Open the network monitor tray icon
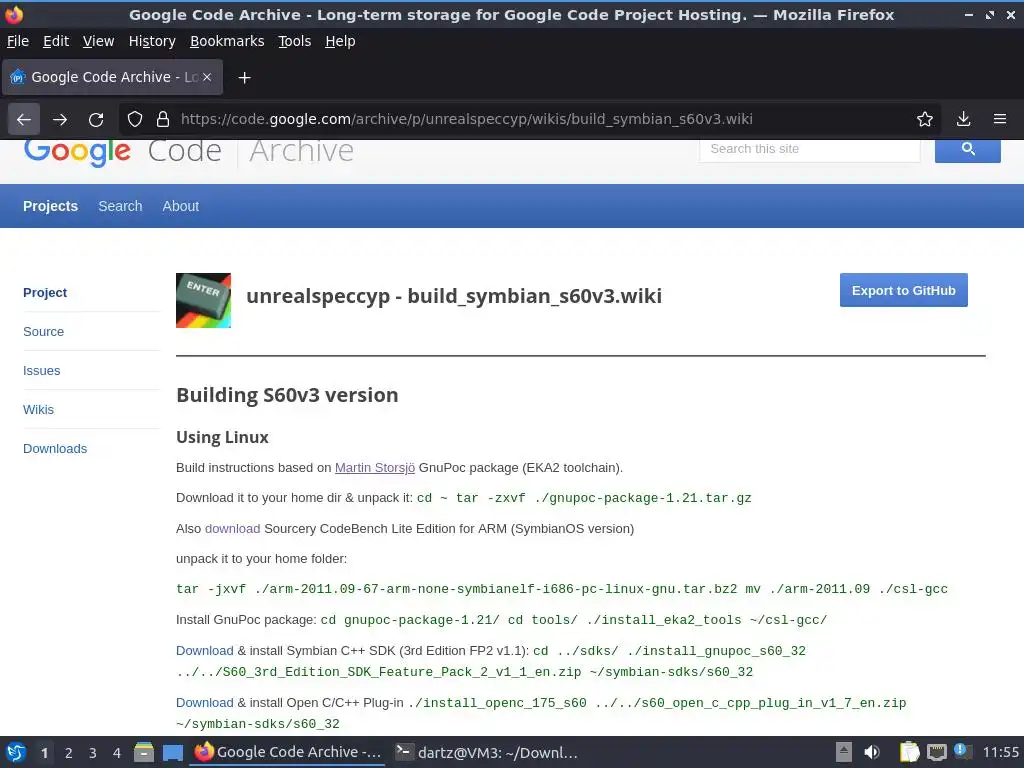 [x=936, y=752]
